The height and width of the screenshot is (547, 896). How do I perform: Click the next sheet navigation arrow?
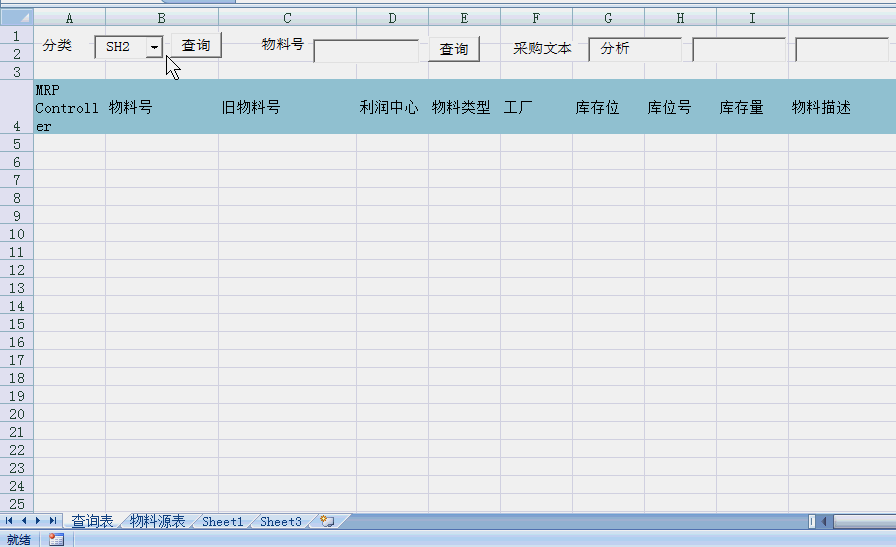tap(38, 521)
